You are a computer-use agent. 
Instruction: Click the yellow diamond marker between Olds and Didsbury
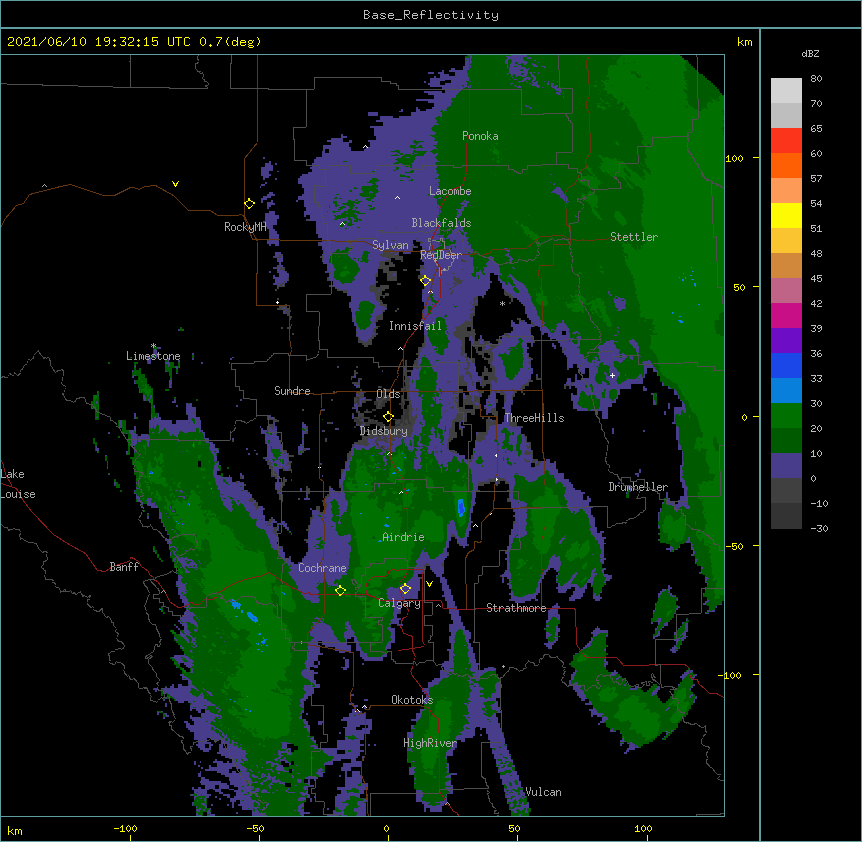click(x=389, y=417)
